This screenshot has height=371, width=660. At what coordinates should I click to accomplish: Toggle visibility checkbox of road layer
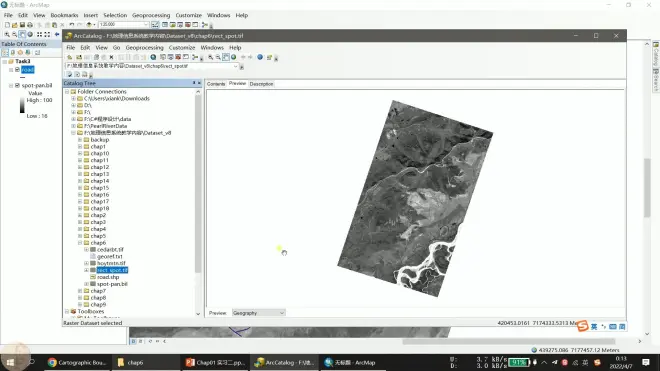(17, 69)
